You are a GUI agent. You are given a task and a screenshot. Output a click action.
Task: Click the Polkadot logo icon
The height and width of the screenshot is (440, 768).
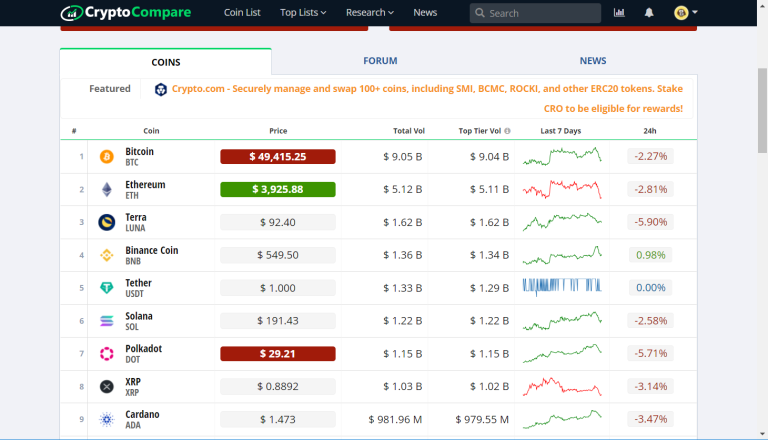107,354
